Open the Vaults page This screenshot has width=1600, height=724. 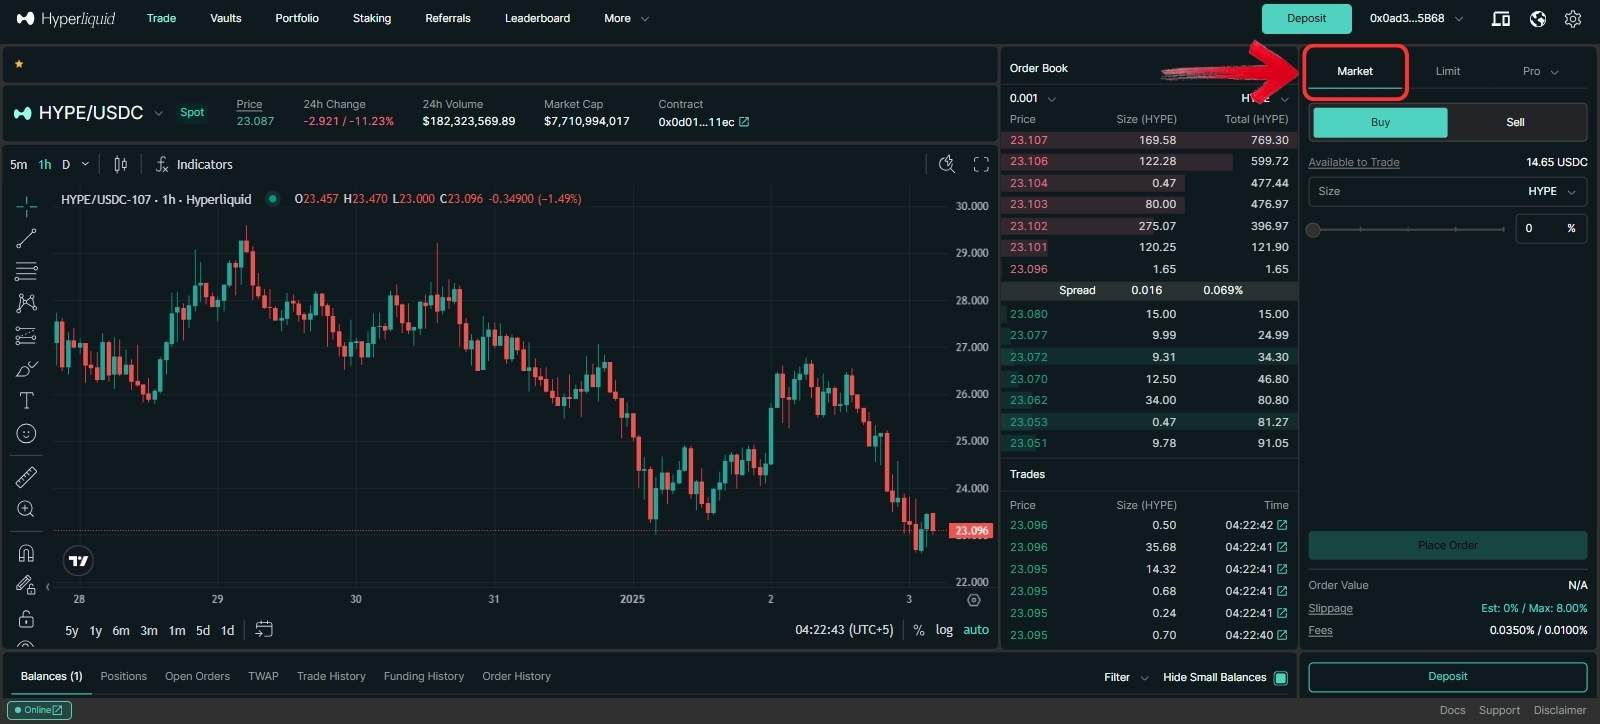(226, 18)
